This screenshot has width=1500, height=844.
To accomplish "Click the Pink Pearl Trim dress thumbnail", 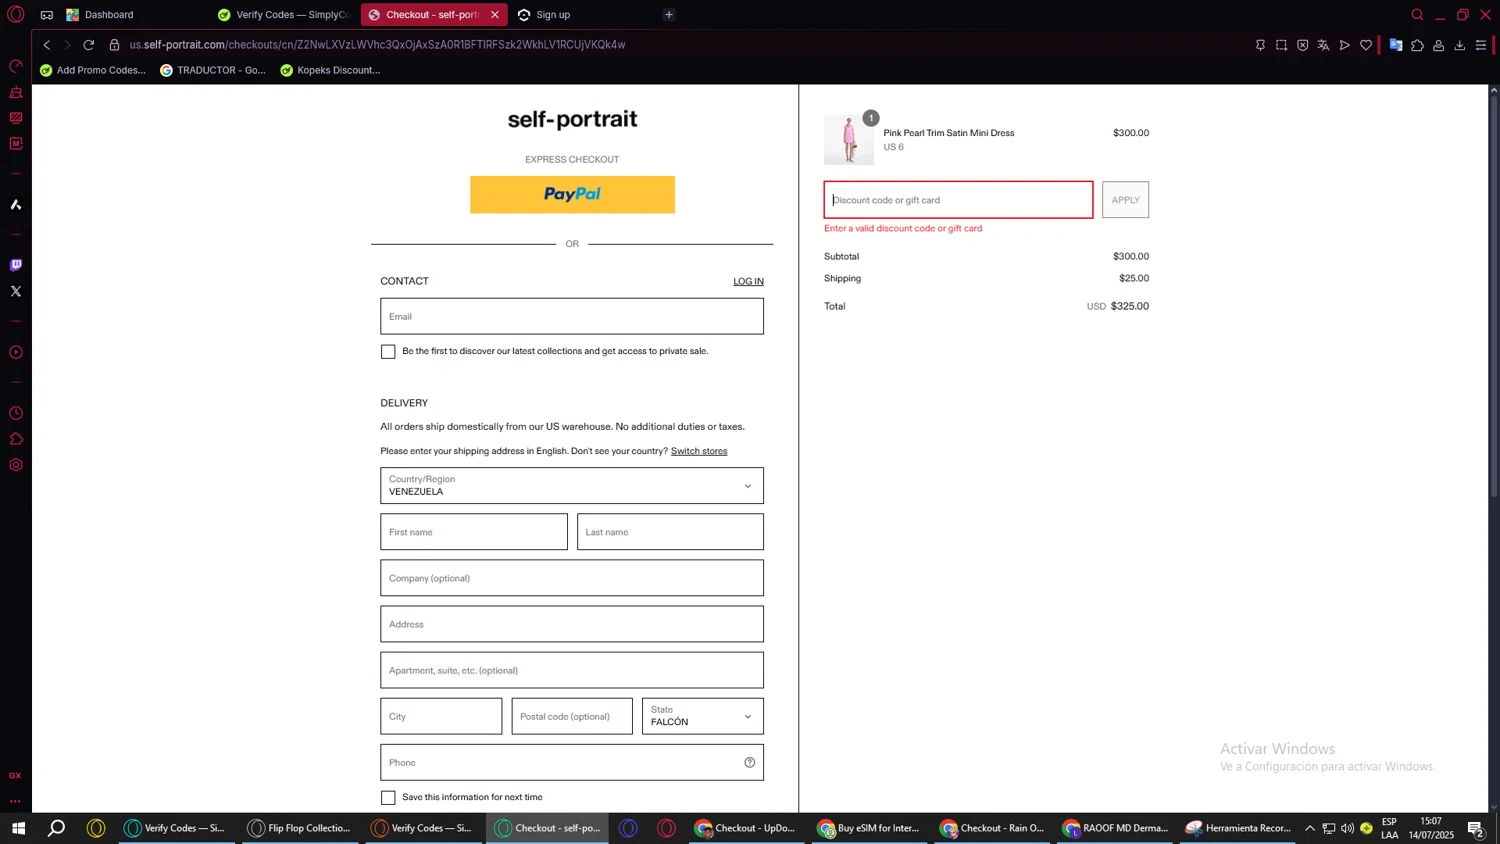I will pyautogui.click(x=849, y=140).
